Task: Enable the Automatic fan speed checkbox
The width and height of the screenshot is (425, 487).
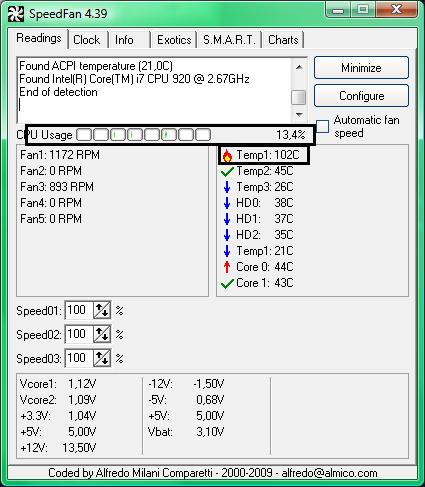Action: click(322, 126)
